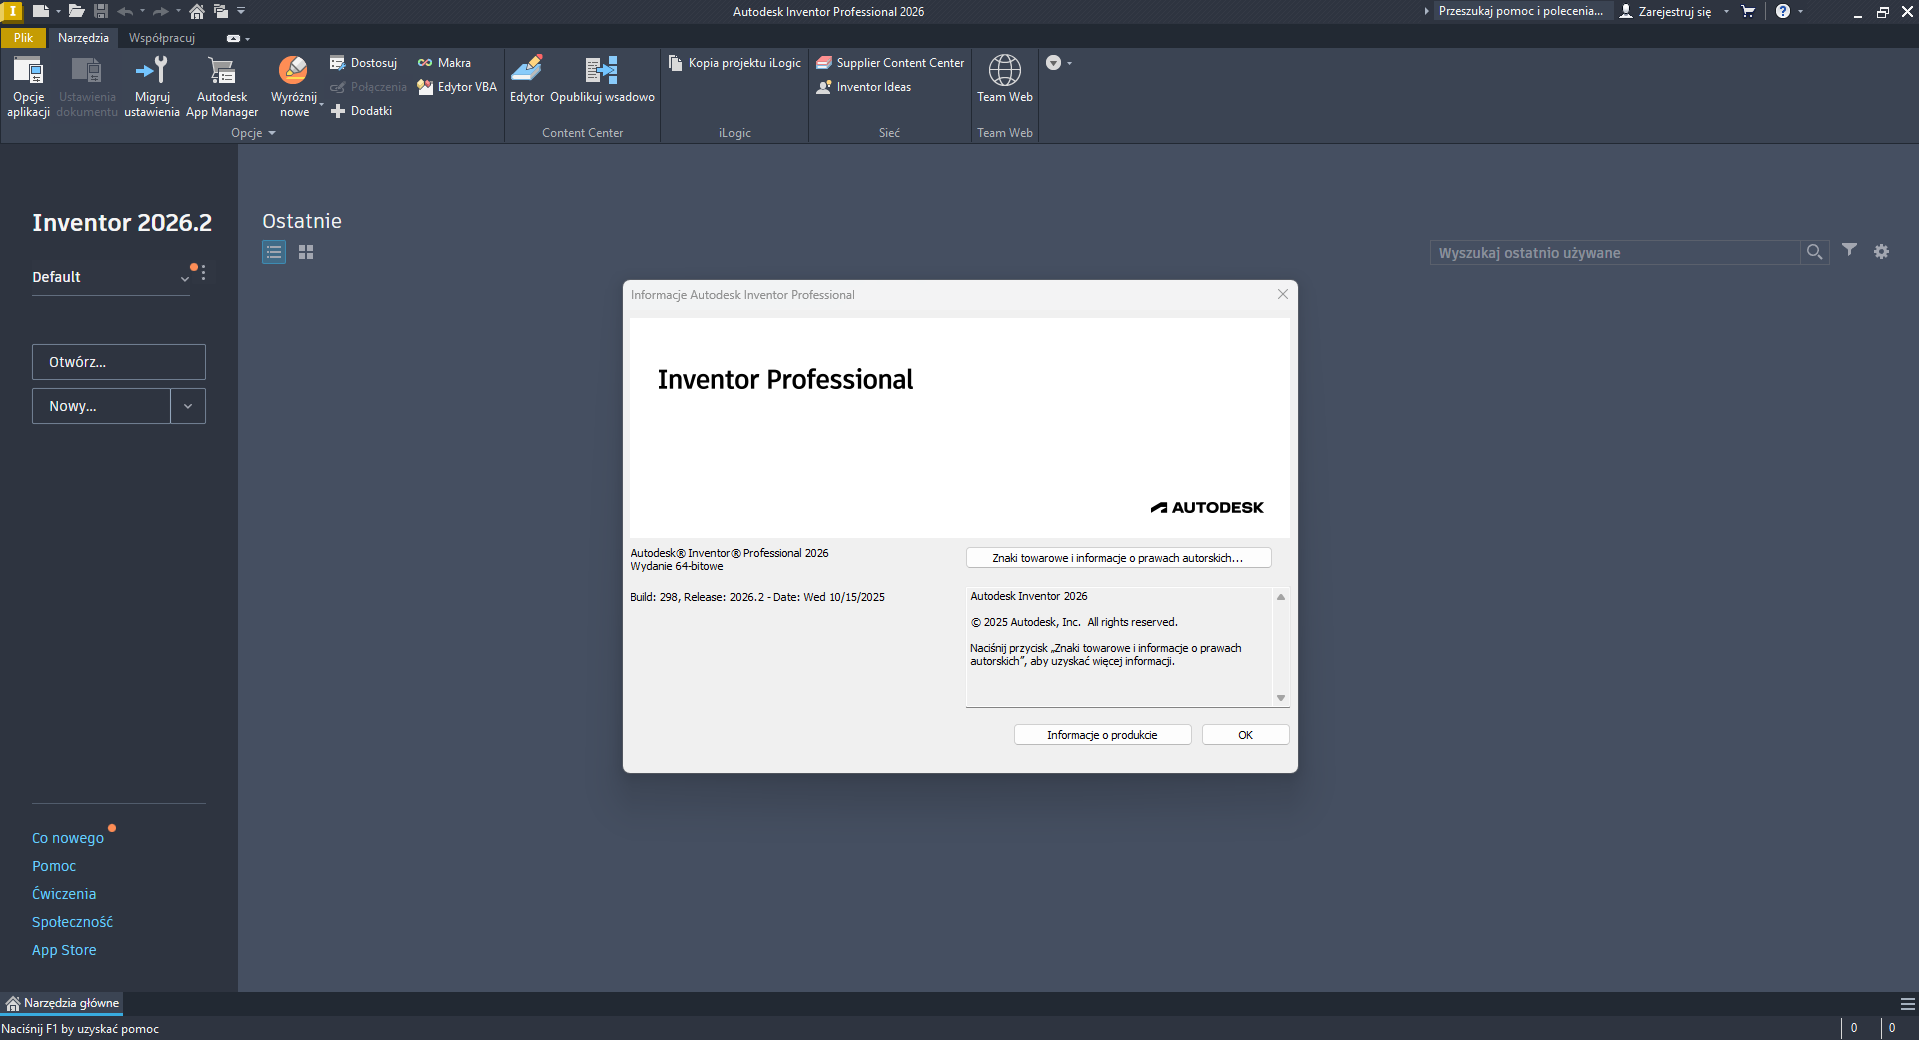Click Opublikuj wsadowo icon
The width and height of the screenshot is (1919, 1040).
point(602,72)
